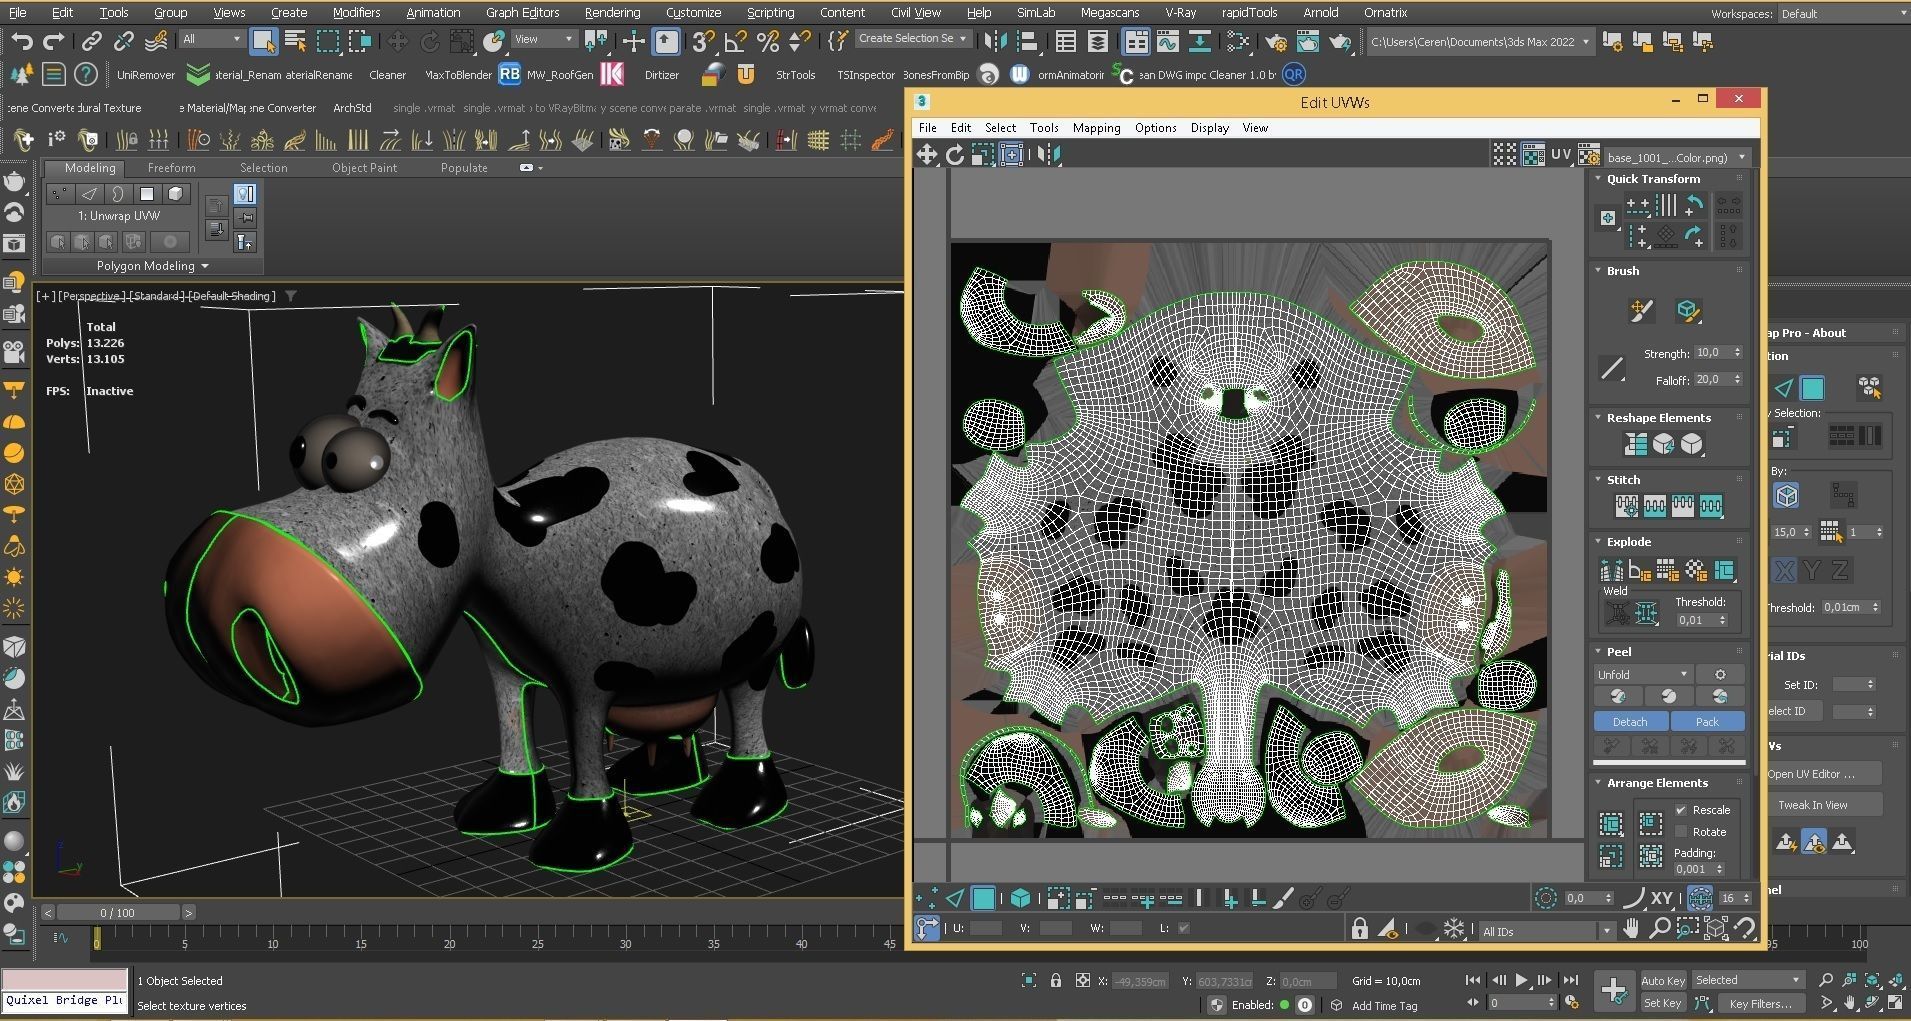Open the Mapping menu in Edit UVWs
Image resolution: width=1911 pixels, height=1021 pixels.
(1096, 128)
